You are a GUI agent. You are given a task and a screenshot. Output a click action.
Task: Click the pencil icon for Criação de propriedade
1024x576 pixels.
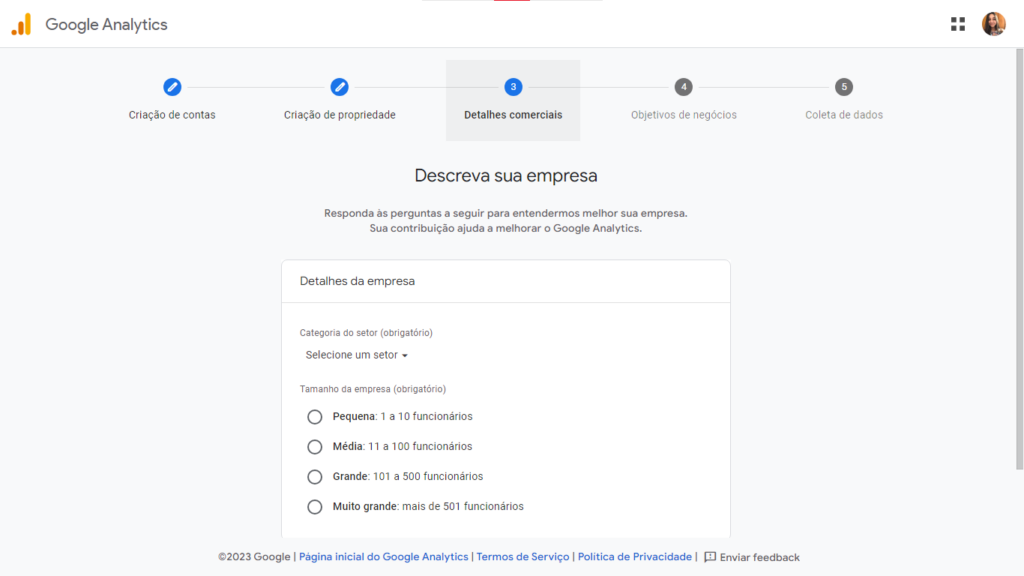[339, 87]
